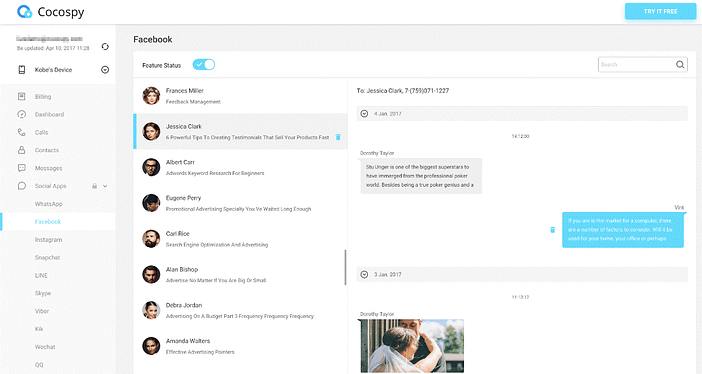Click the refresh sync icon beside update time
702x374 pixels.
point(105,47)
